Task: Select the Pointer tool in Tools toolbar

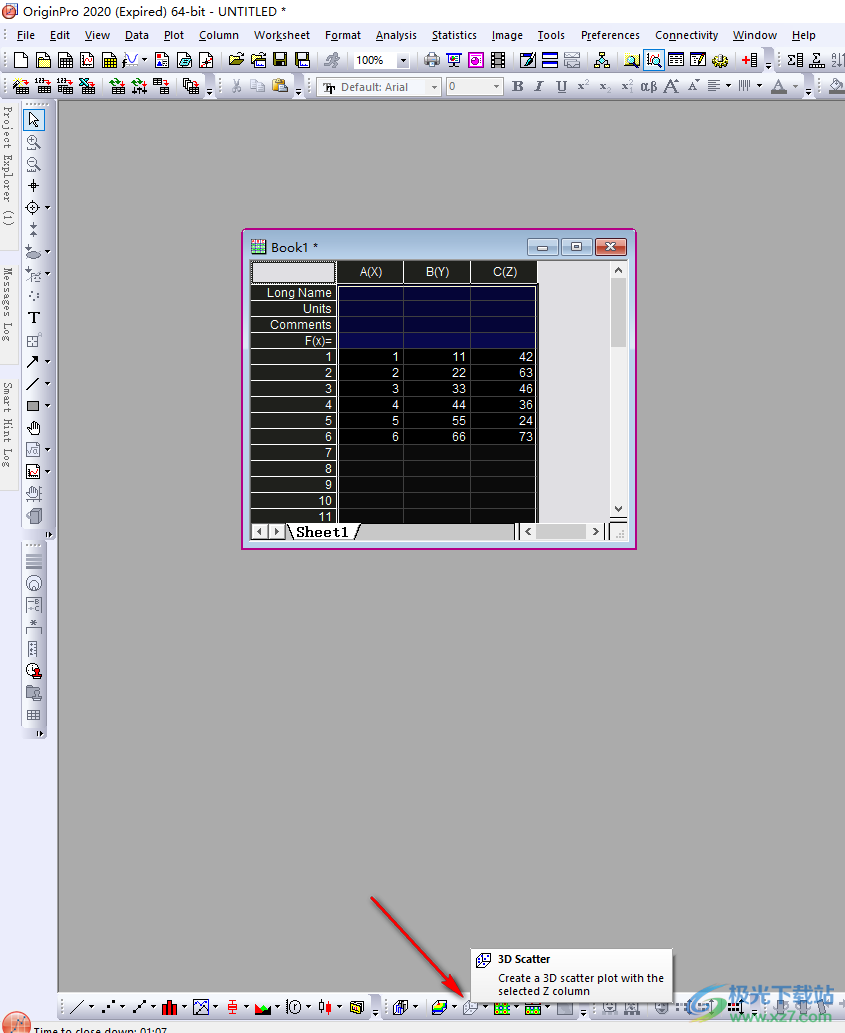Action: (34, 120)
